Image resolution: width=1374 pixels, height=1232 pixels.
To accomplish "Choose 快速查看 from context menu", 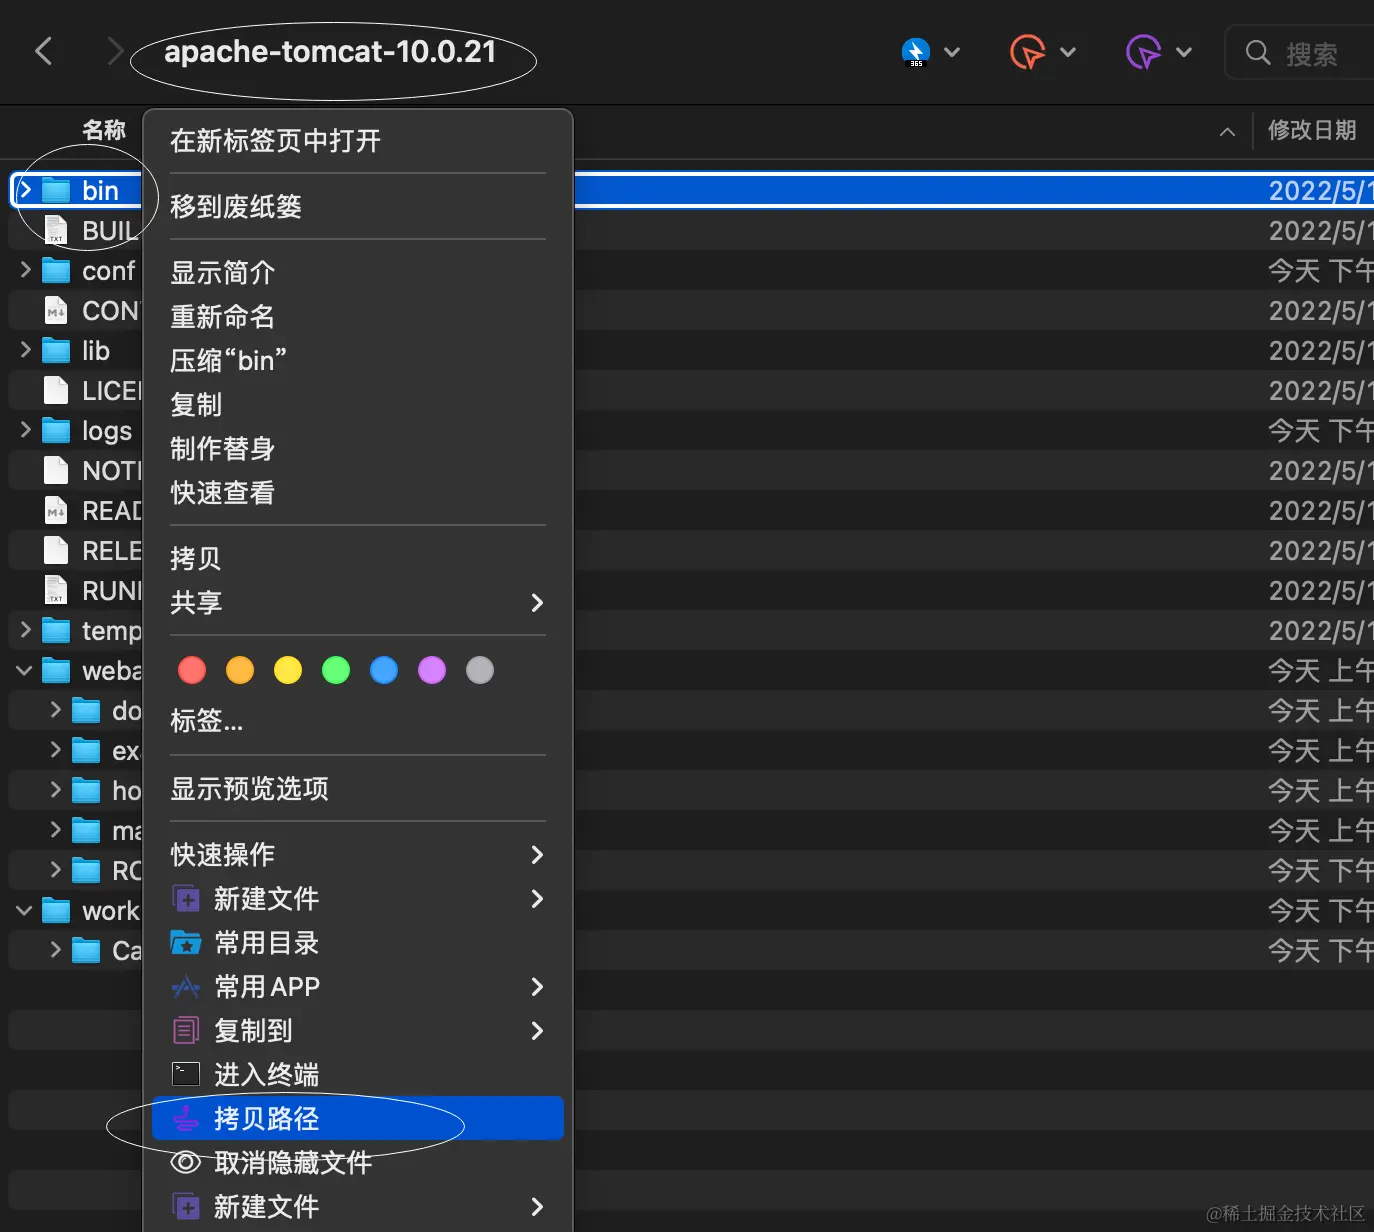I will (358, 493).
